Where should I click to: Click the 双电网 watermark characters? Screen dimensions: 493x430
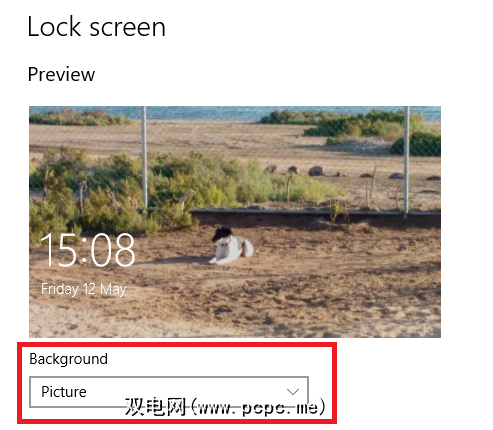tap(155, 407)
